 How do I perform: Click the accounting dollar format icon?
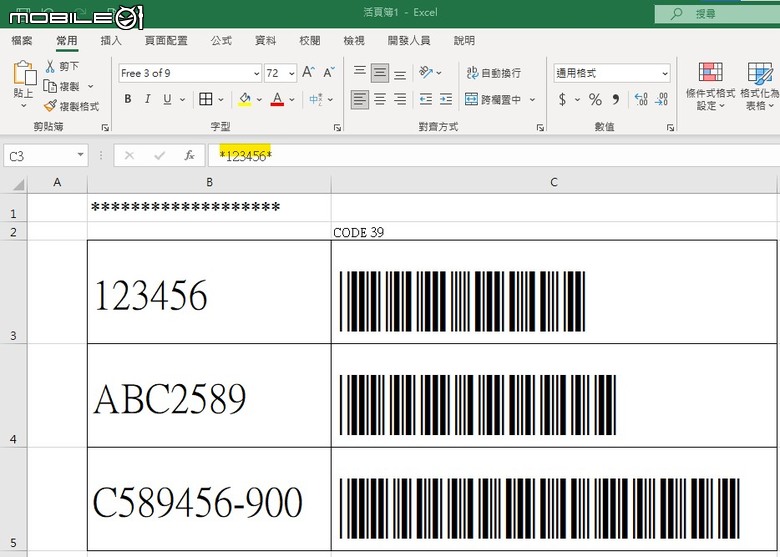point(562,99)
